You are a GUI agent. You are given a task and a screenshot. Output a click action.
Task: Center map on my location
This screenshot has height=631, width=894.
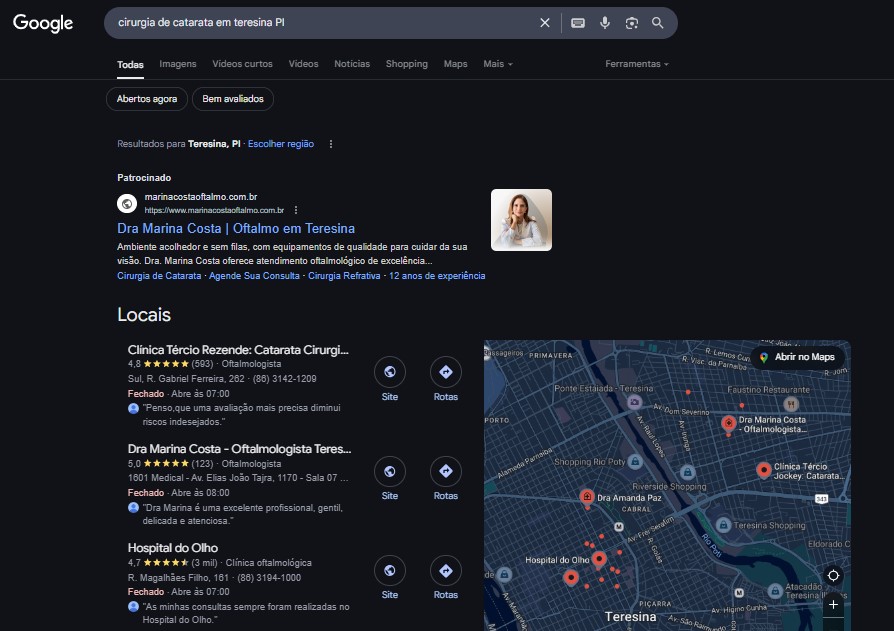pyautogui.click(x=833, y=576)
